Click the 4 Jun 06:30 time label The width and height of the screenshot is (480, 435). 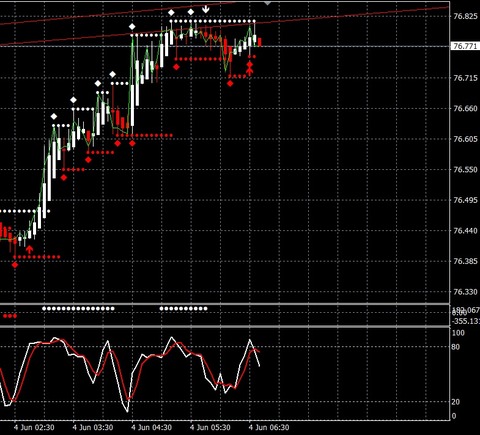point(269,427)
